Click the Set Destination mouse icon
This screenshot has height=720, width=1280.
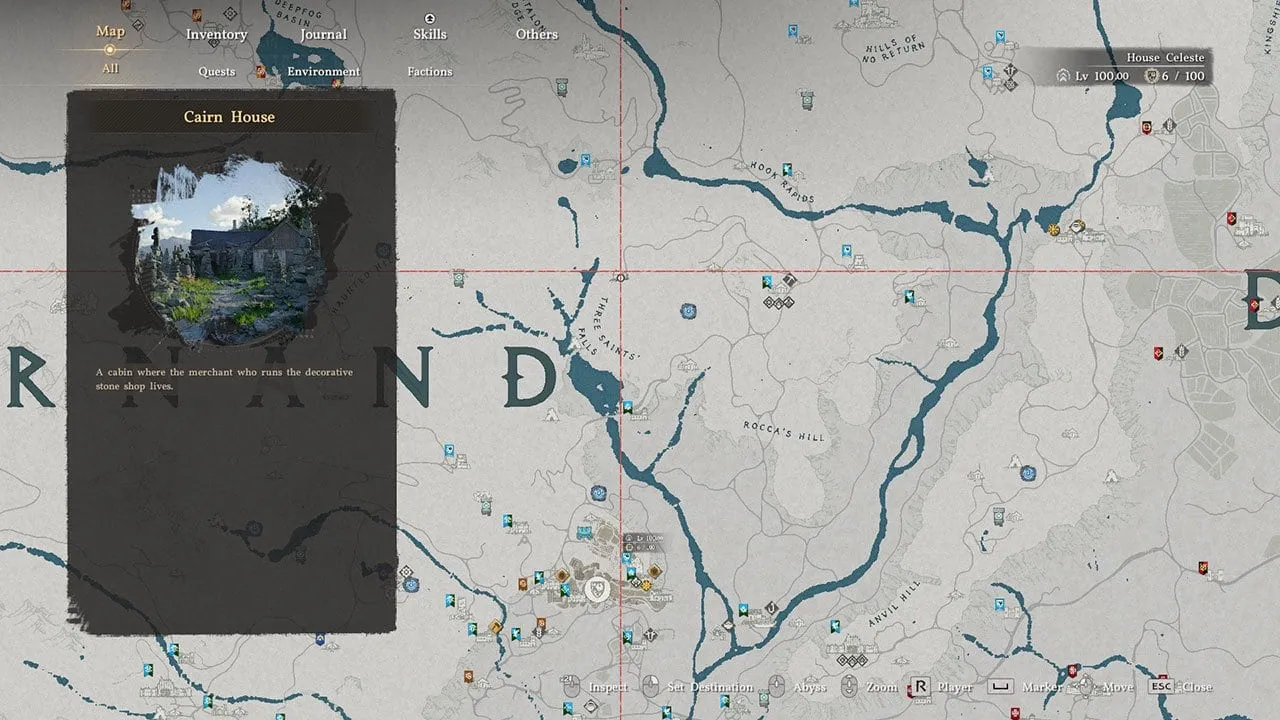651,686
